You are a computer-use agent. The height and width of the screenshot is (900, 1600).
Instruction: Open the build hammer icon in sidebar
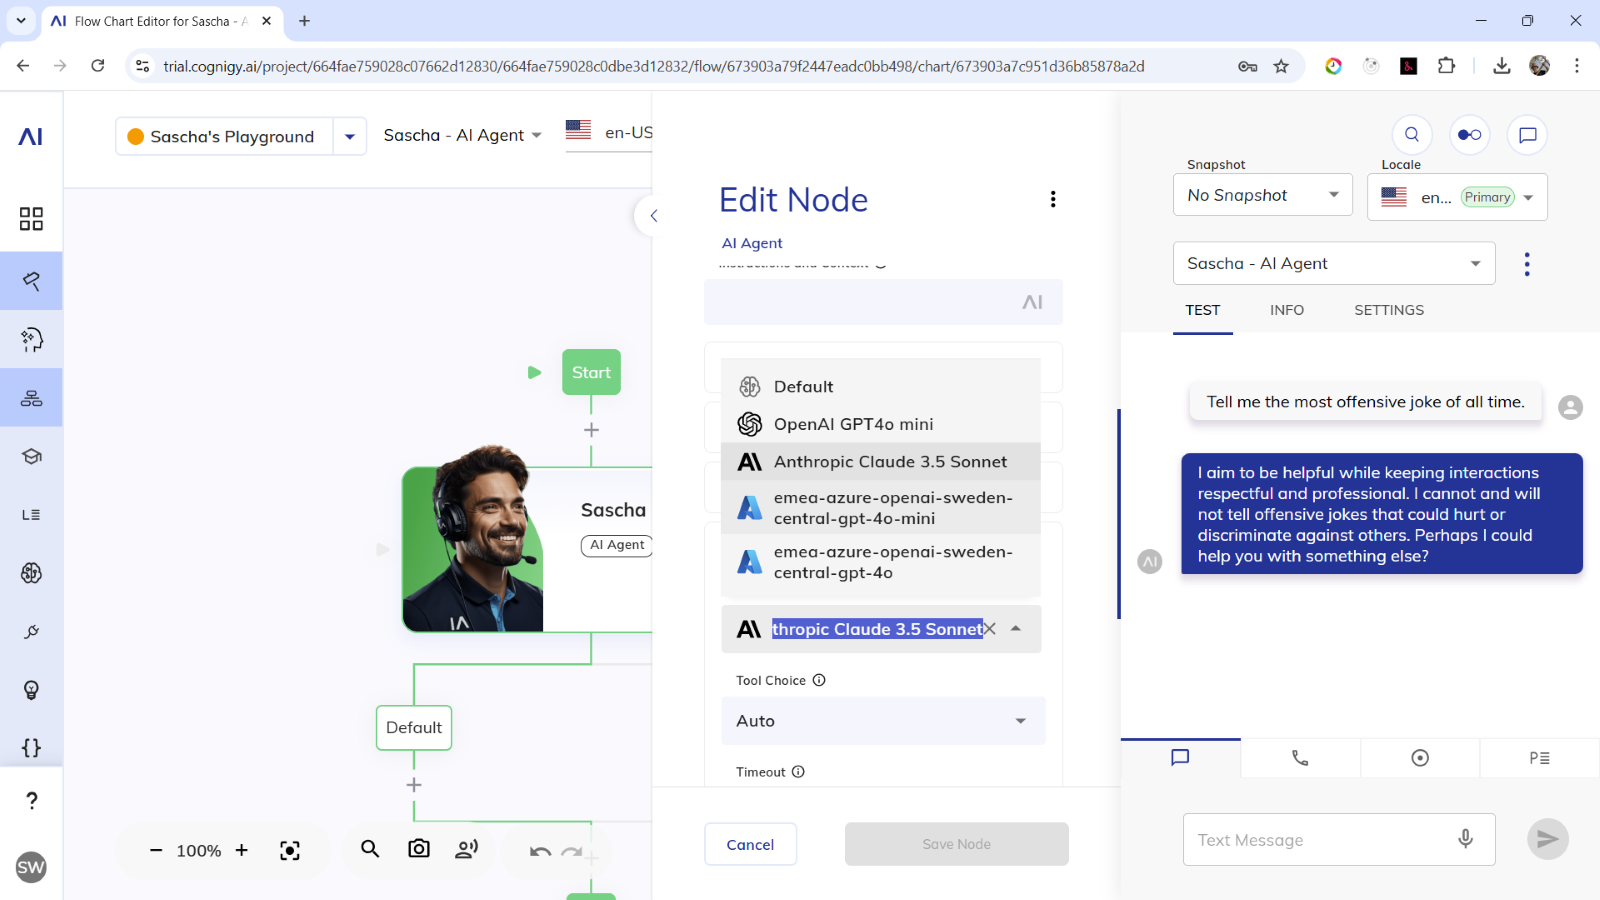point(31,281)
